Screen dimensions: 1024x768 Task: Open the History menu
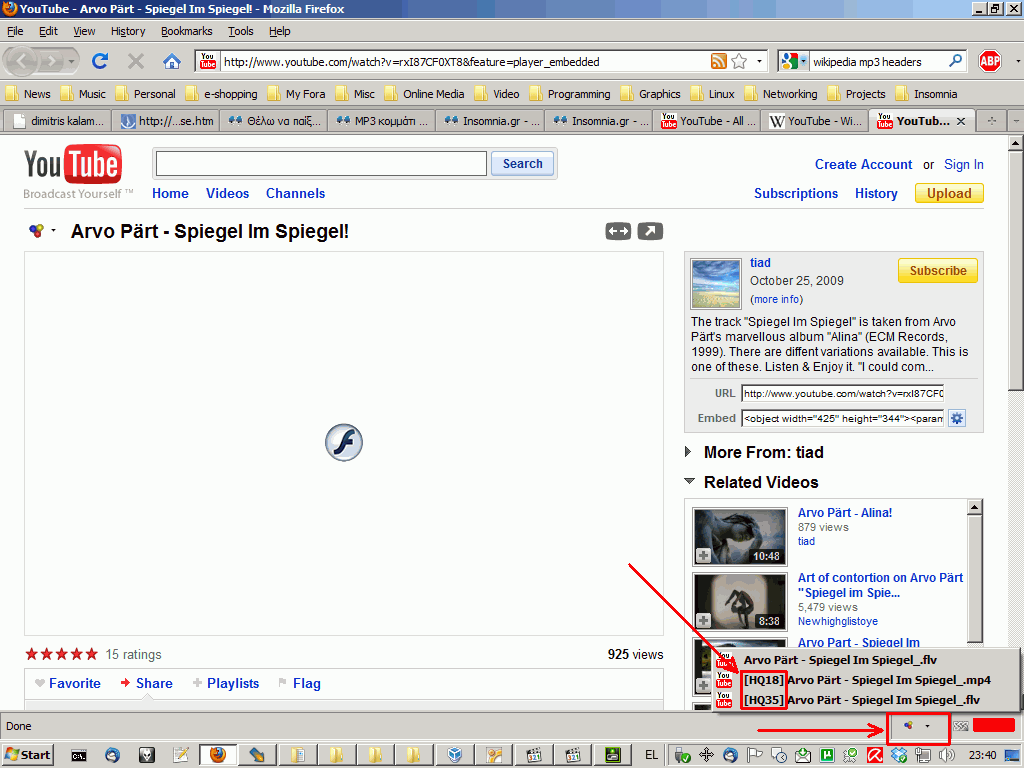pyautogui.click(x=128, y=31)
